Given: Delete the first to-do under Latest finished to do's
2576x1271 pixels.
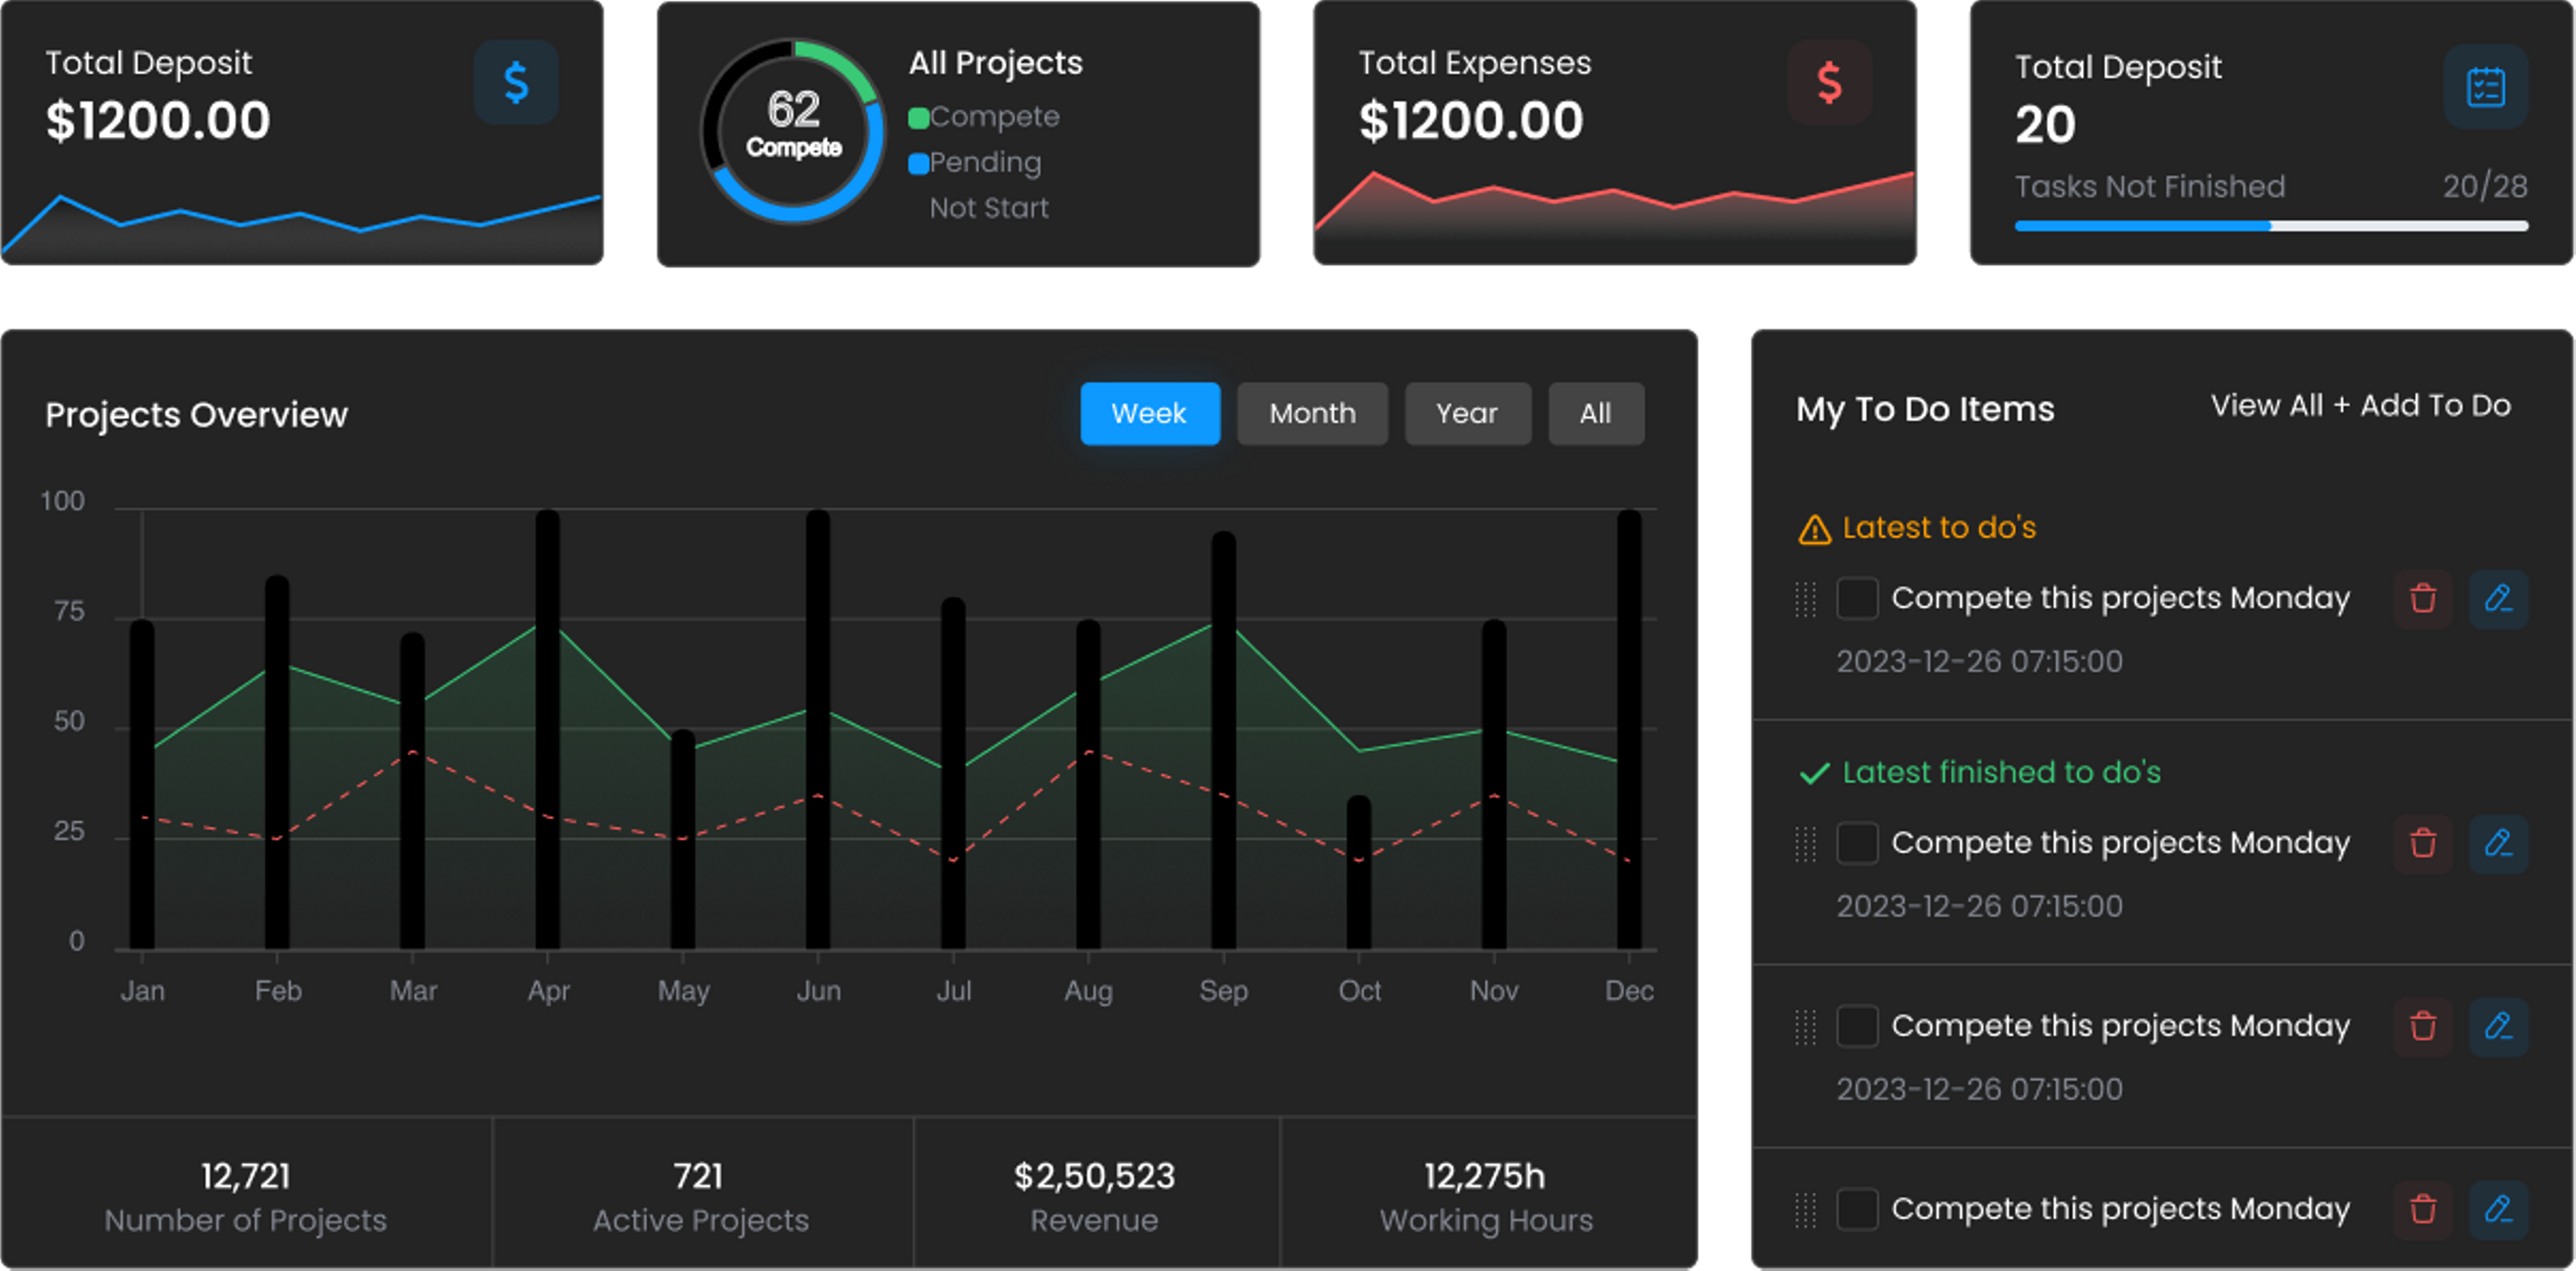Looking at the screenshot, I should pyautogui.click(x=2423, y=844).
